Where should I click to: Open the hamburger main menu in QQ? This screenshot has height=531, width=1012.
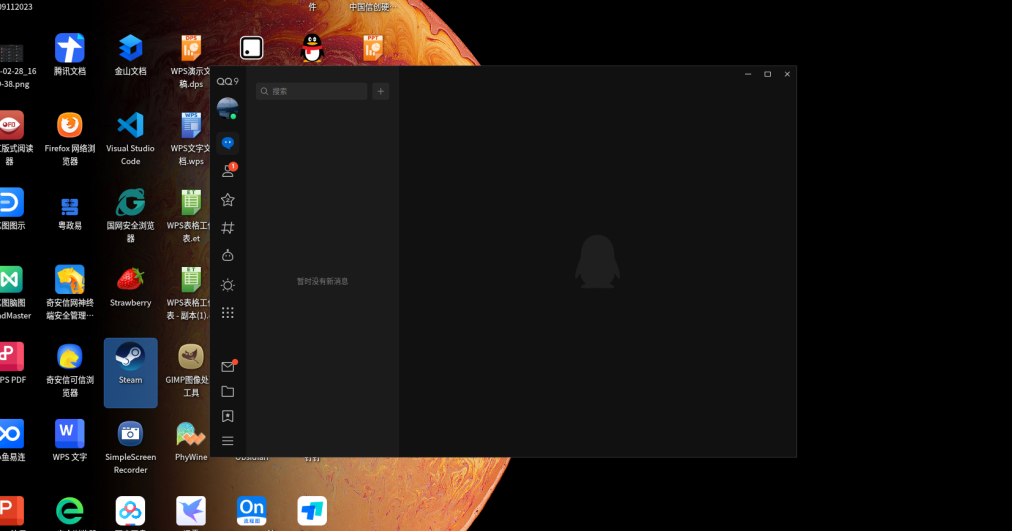pos(228,441)
